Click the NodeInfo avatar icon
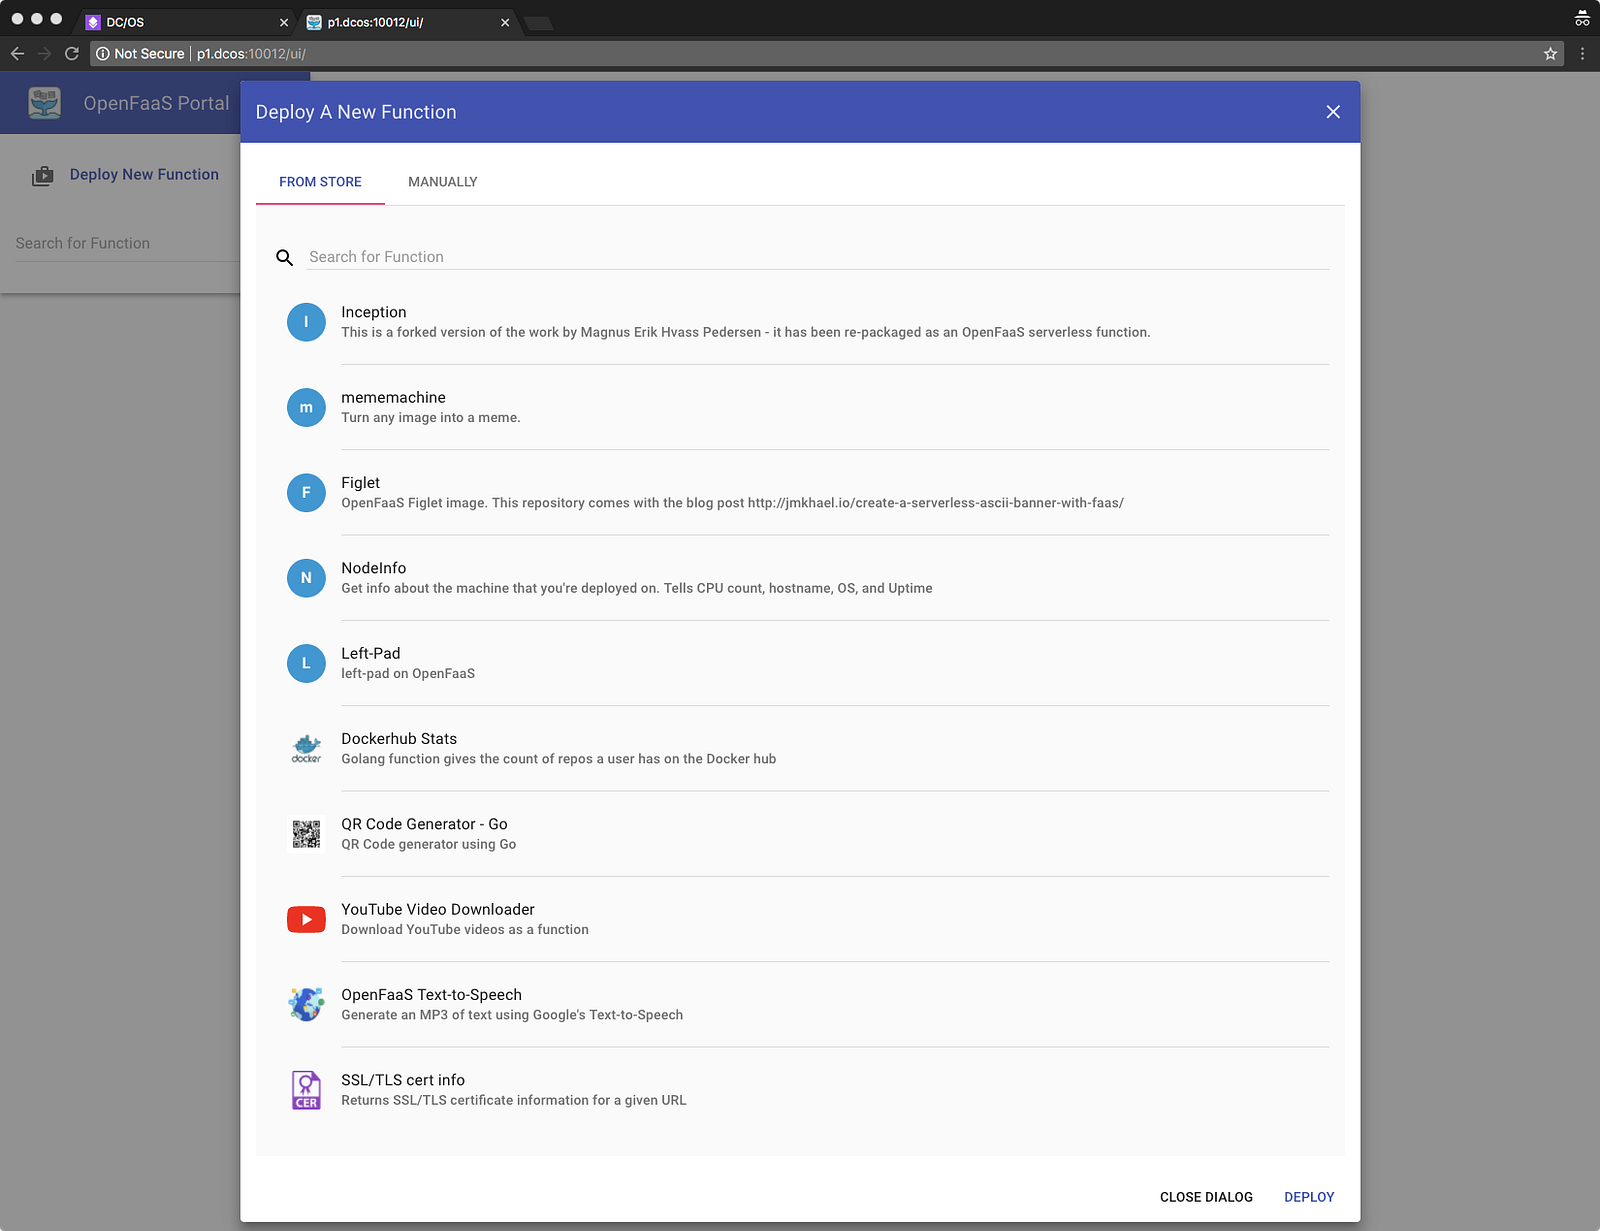The width and height of the screenshot is (1600, 1231). pos(306,578)
